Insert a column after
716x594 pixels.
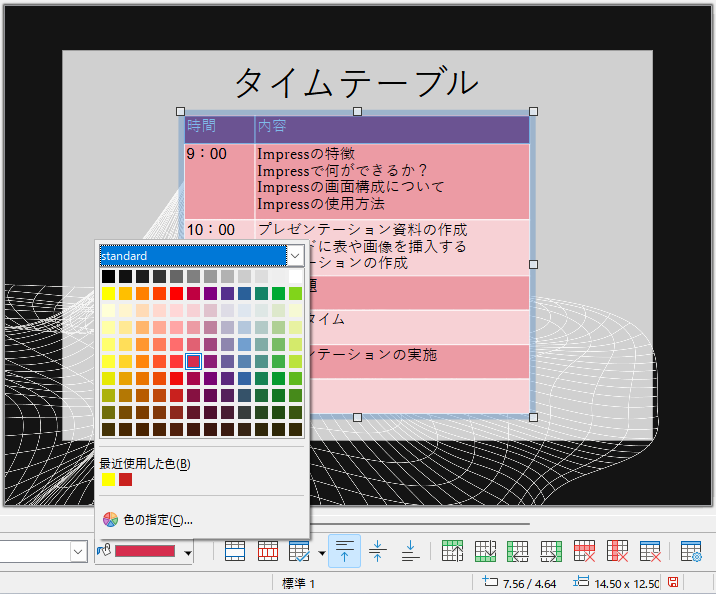pyautogui.click(x=551, y=551)
